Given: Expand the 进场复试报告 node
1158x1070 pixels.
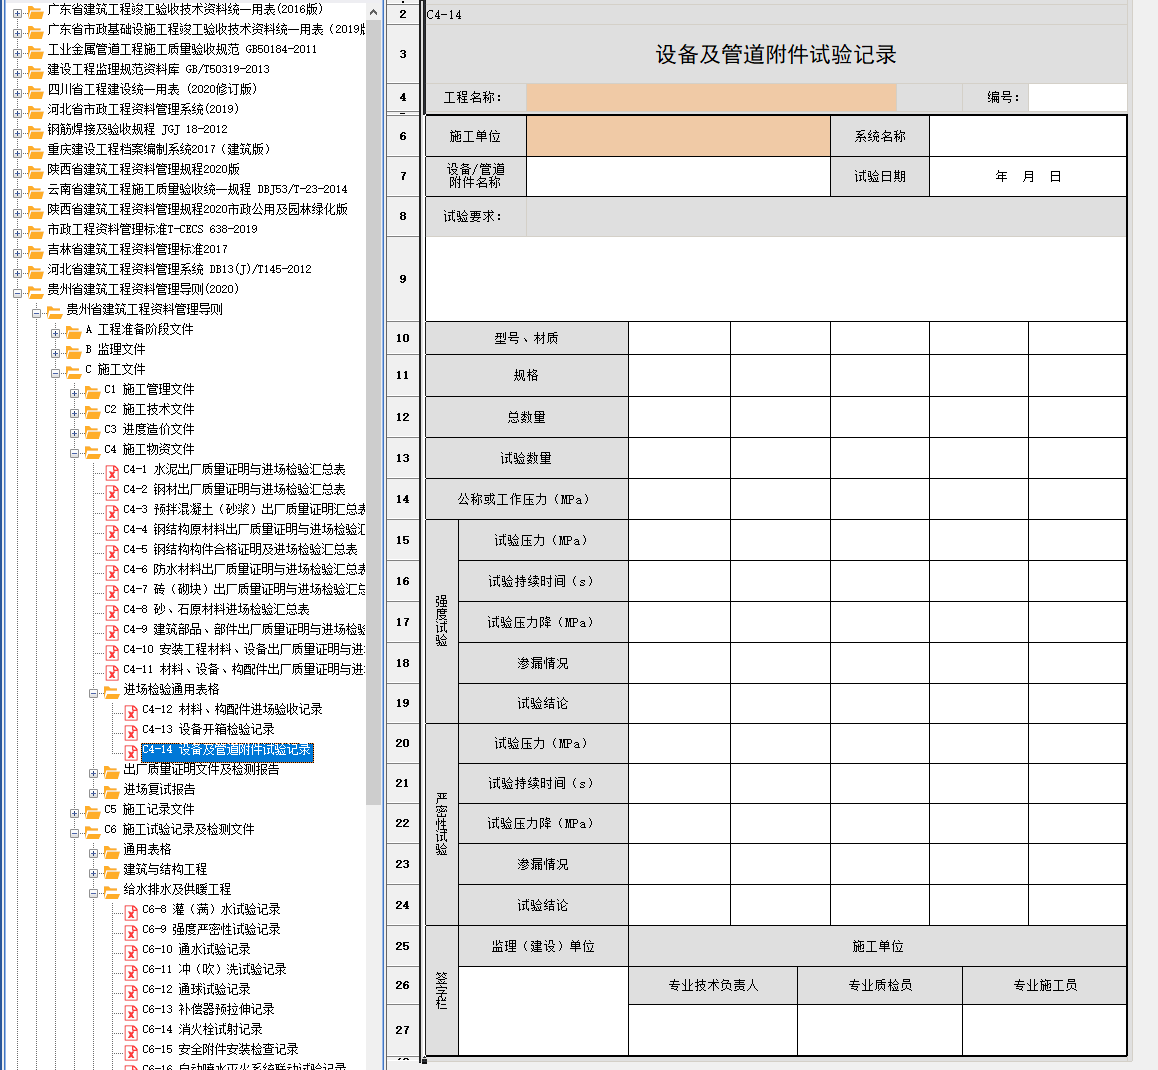Looking at the screenshot, I should tap(94, 792).
